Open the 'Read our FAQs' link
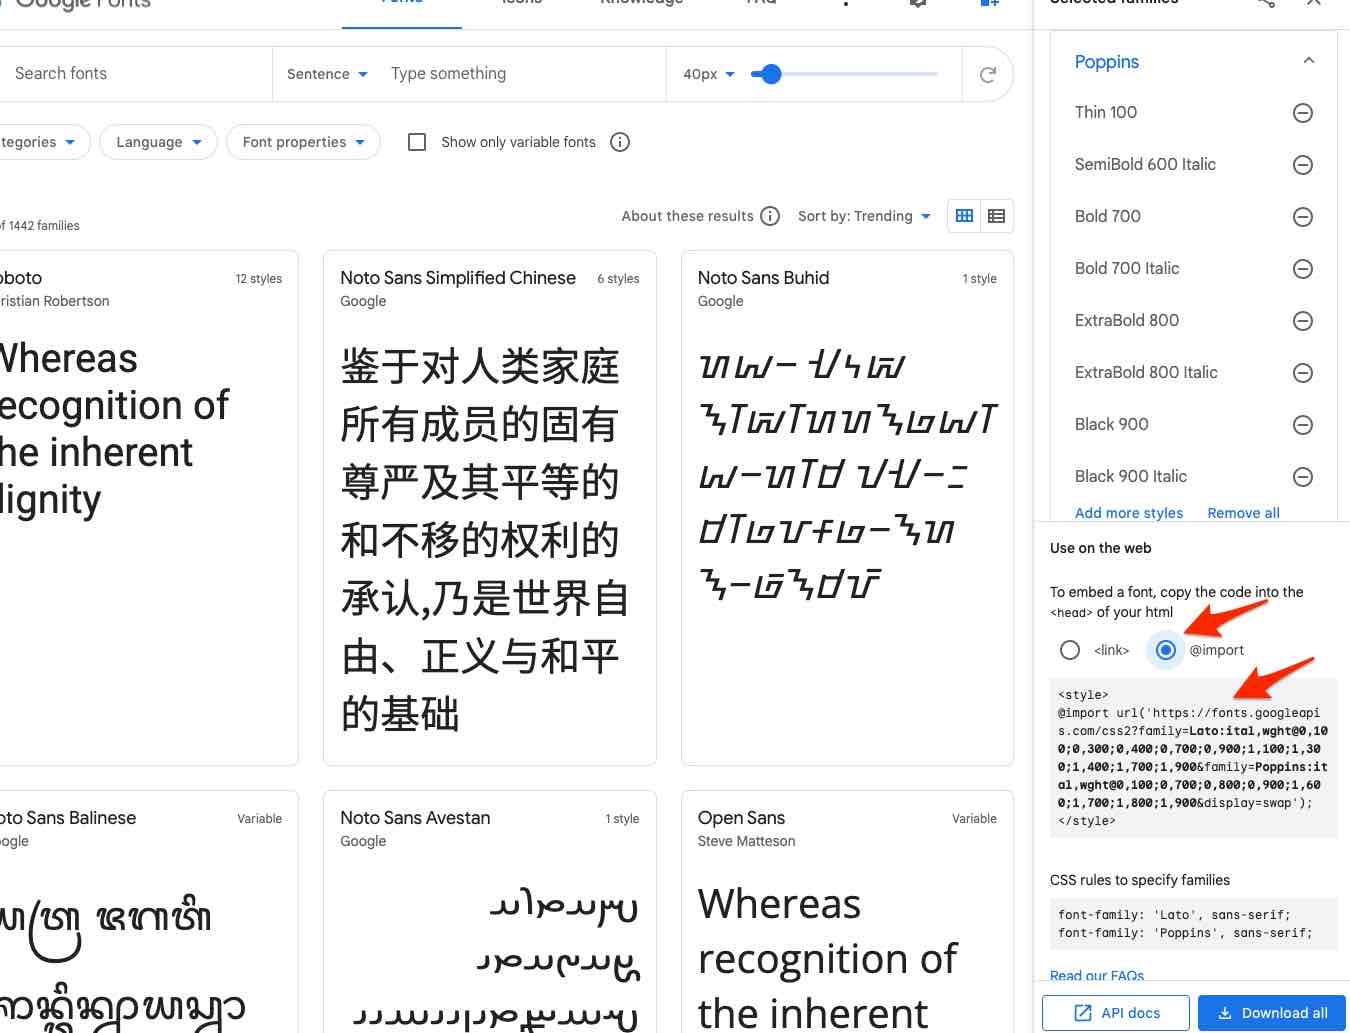Image resolution: width=1350 pixels, height=1033 pixels. point(1096,975)
